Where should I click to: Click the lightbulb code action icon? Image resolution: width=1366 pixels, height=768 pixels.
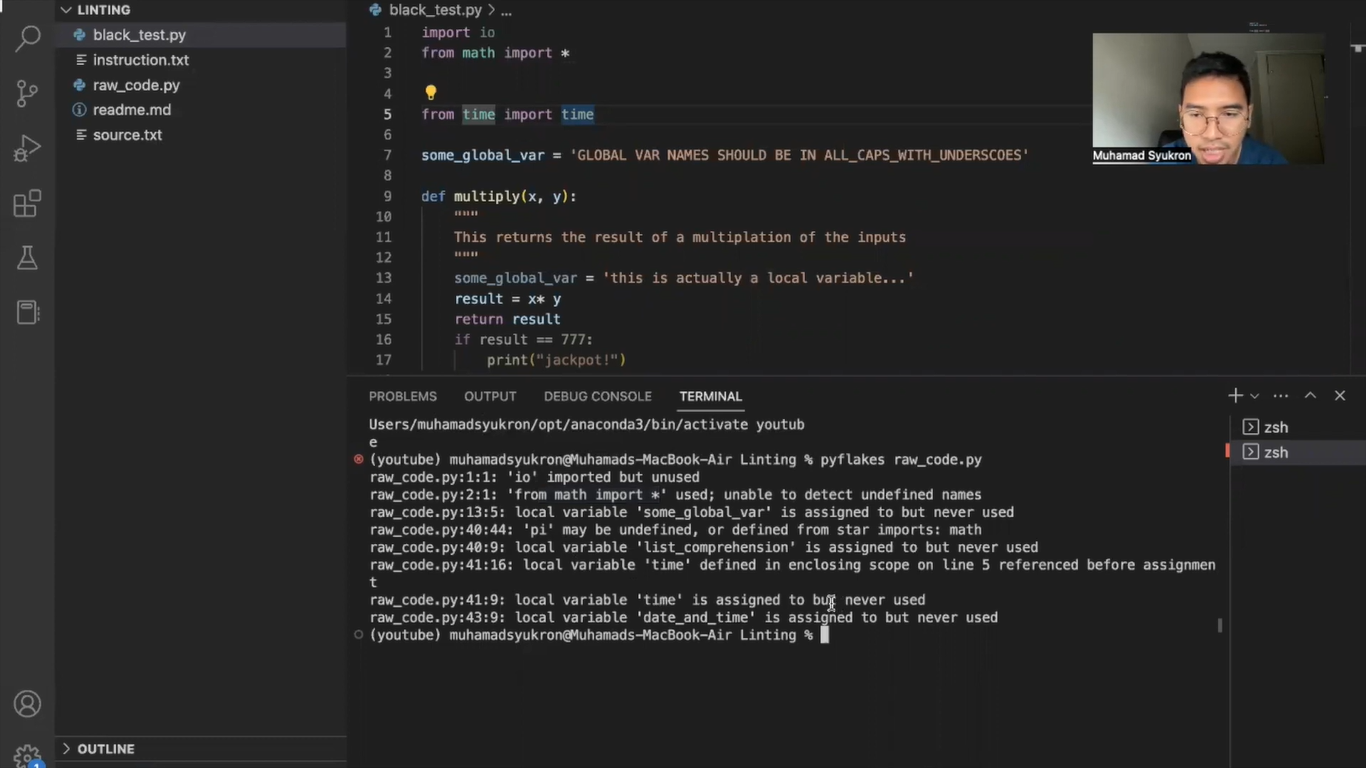(x=431, y=93)
